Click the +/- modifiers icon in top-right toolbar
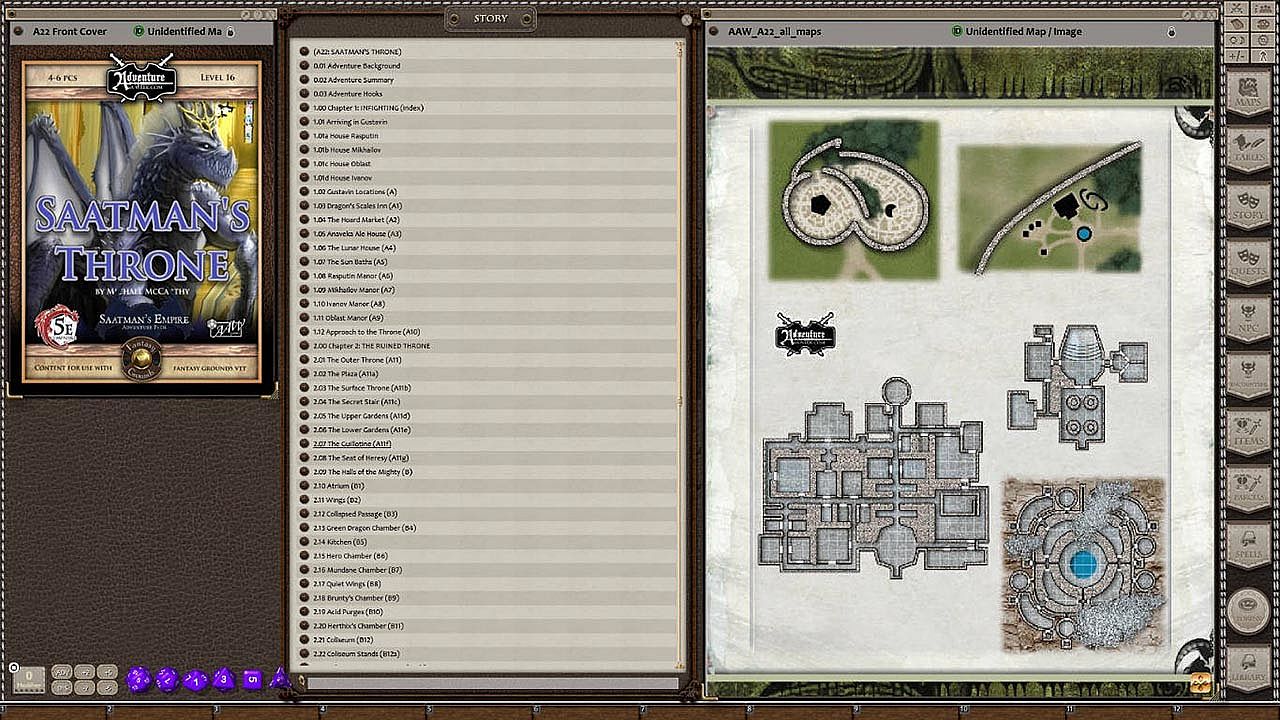This screenshot has height=720, width=1280. [x=1236, y=54]
